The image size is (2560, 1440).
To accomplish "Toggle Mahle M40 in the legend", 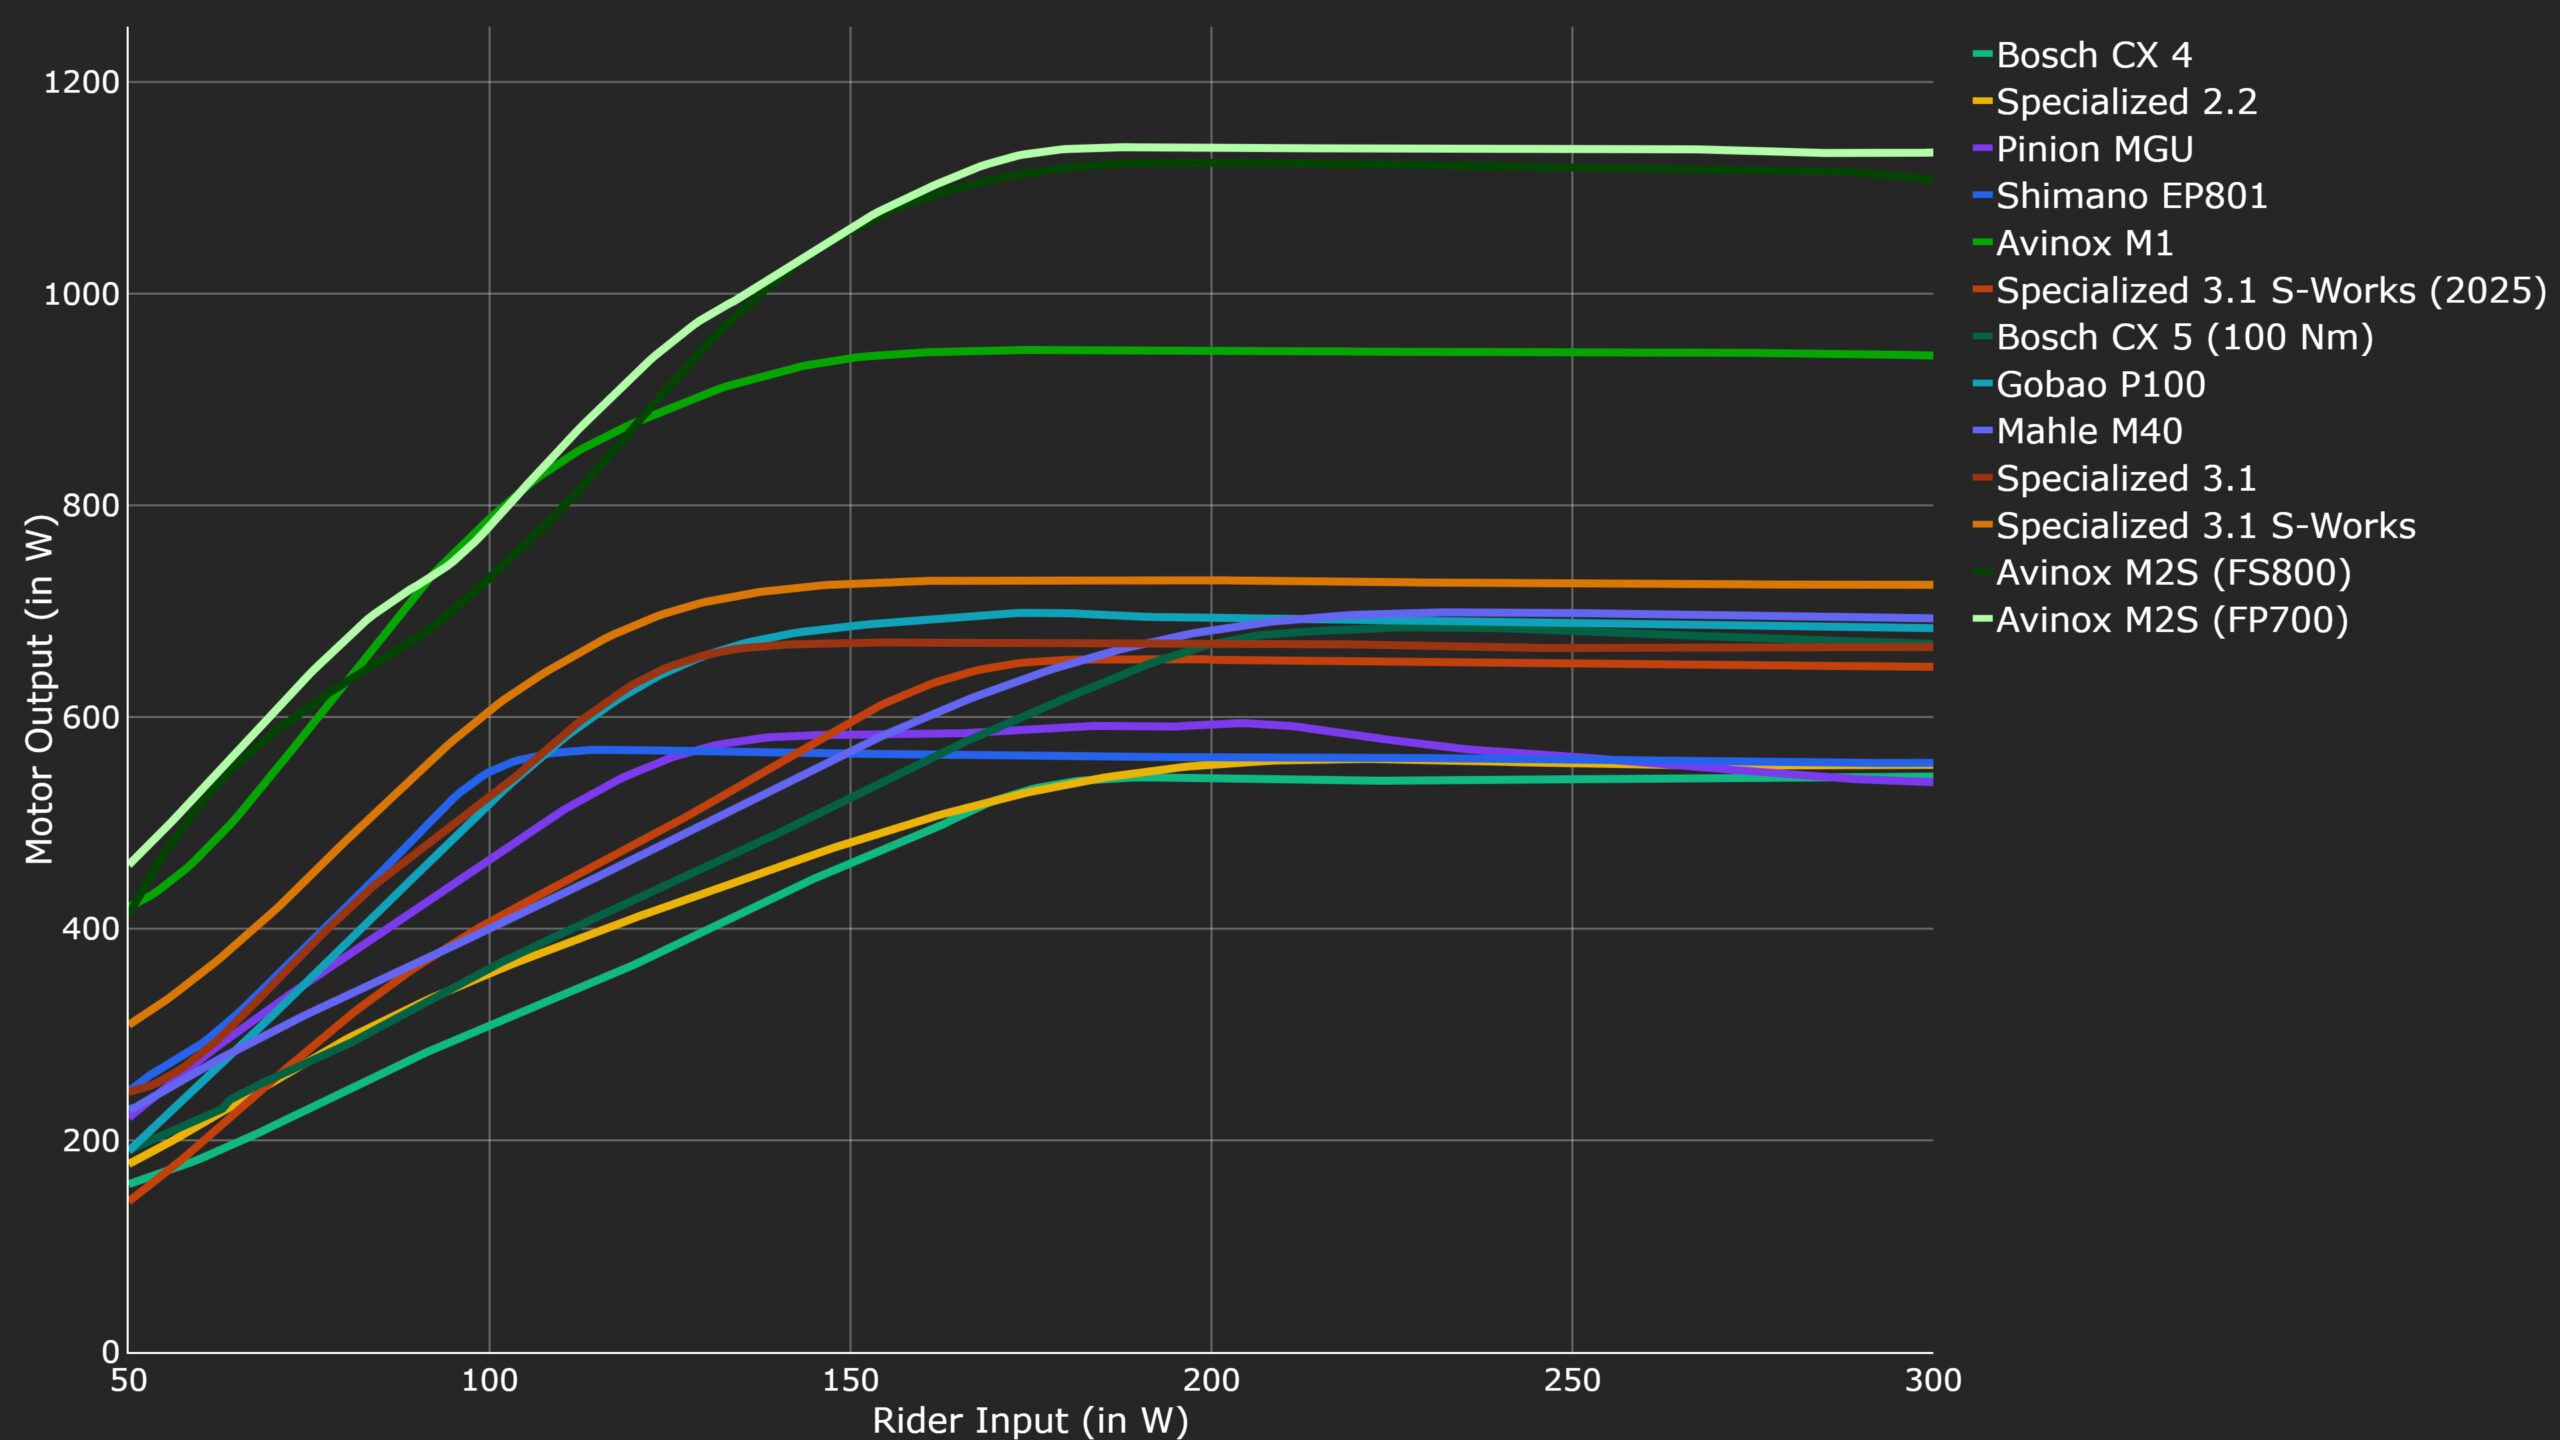I will [2088, 431].
